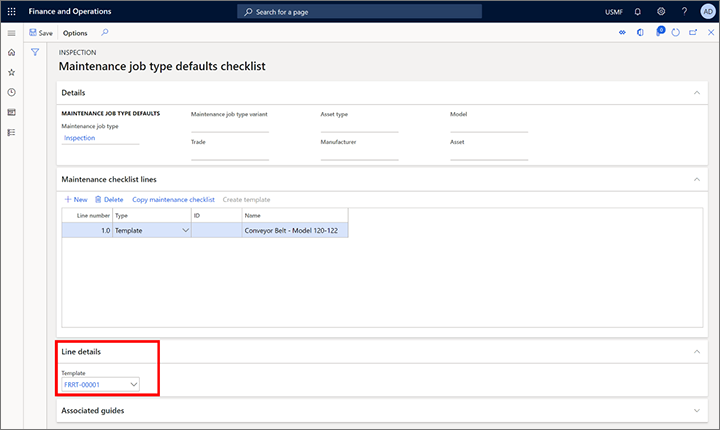Open Favorites star icon in sidebar

tap(11, 72)
